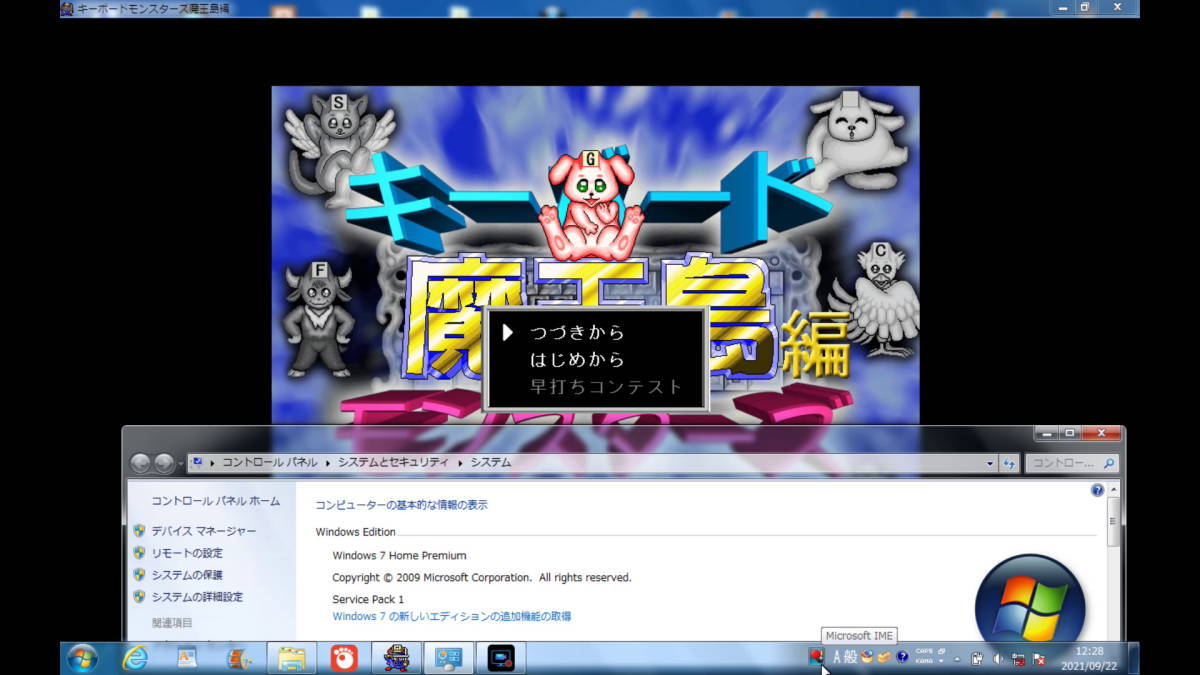
Task: Expand the arrow after コントロール パネル breadcrumb
Action: [x=328, y=463]
